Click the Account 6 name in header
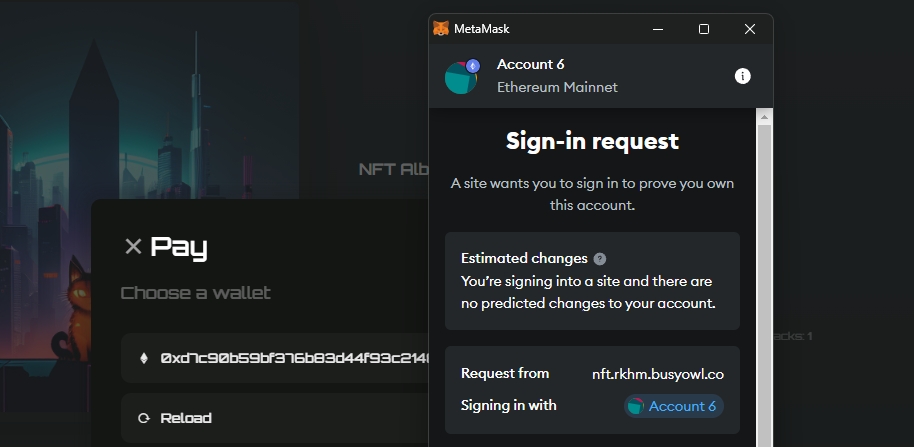The image size is (914, 447). (x=531, y=65)
